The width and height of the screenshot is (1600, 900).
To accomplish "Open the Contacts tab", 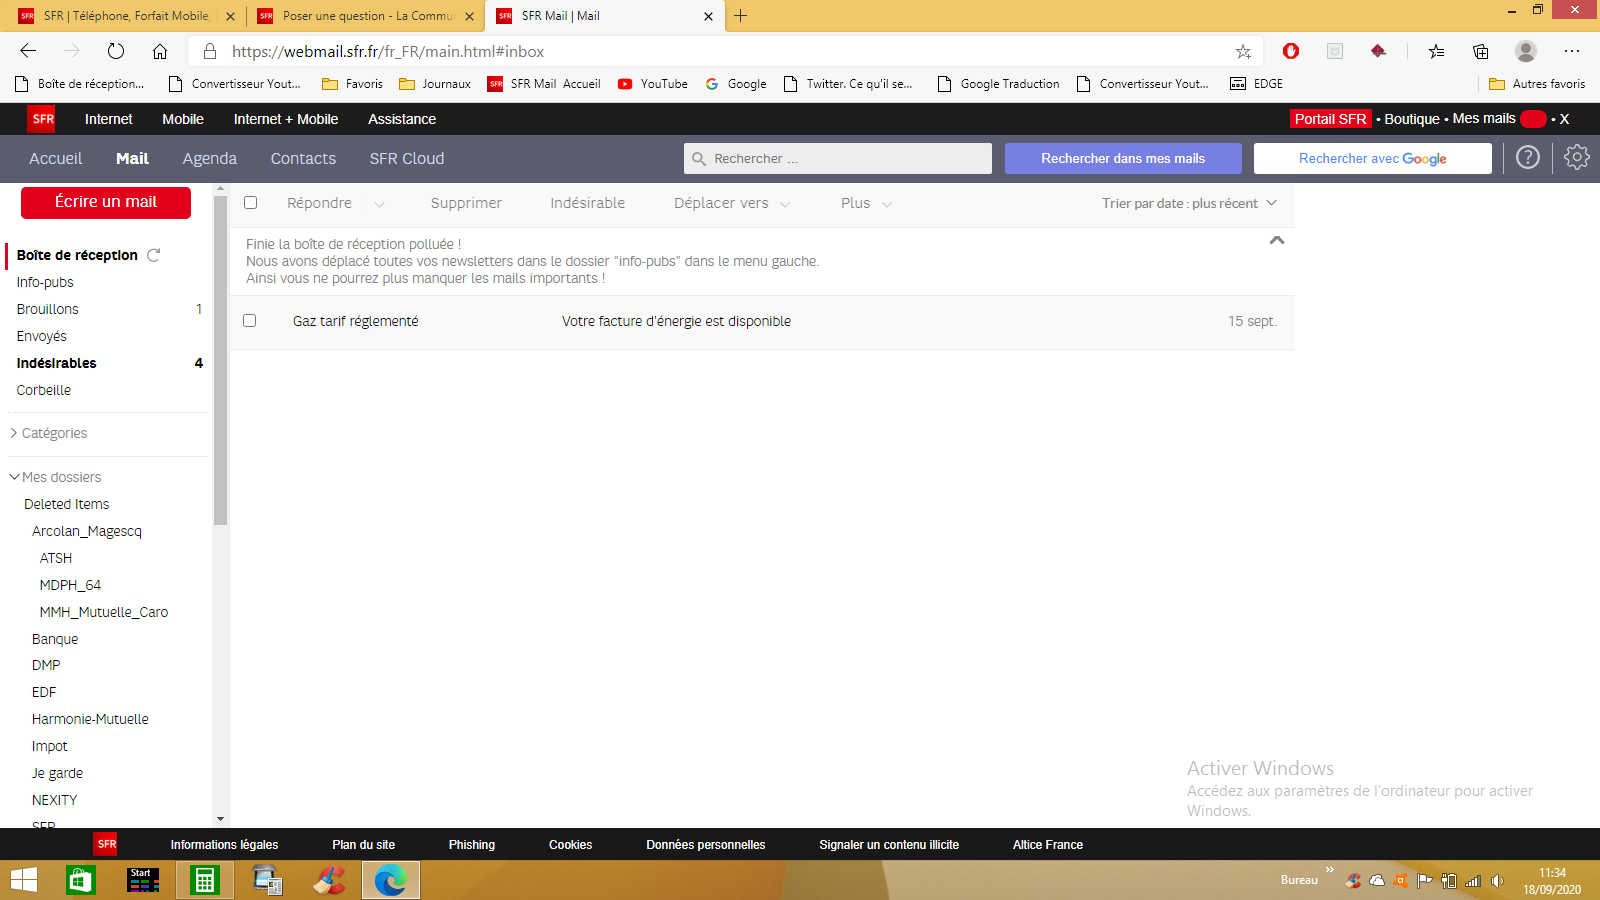I will [303, 159].
